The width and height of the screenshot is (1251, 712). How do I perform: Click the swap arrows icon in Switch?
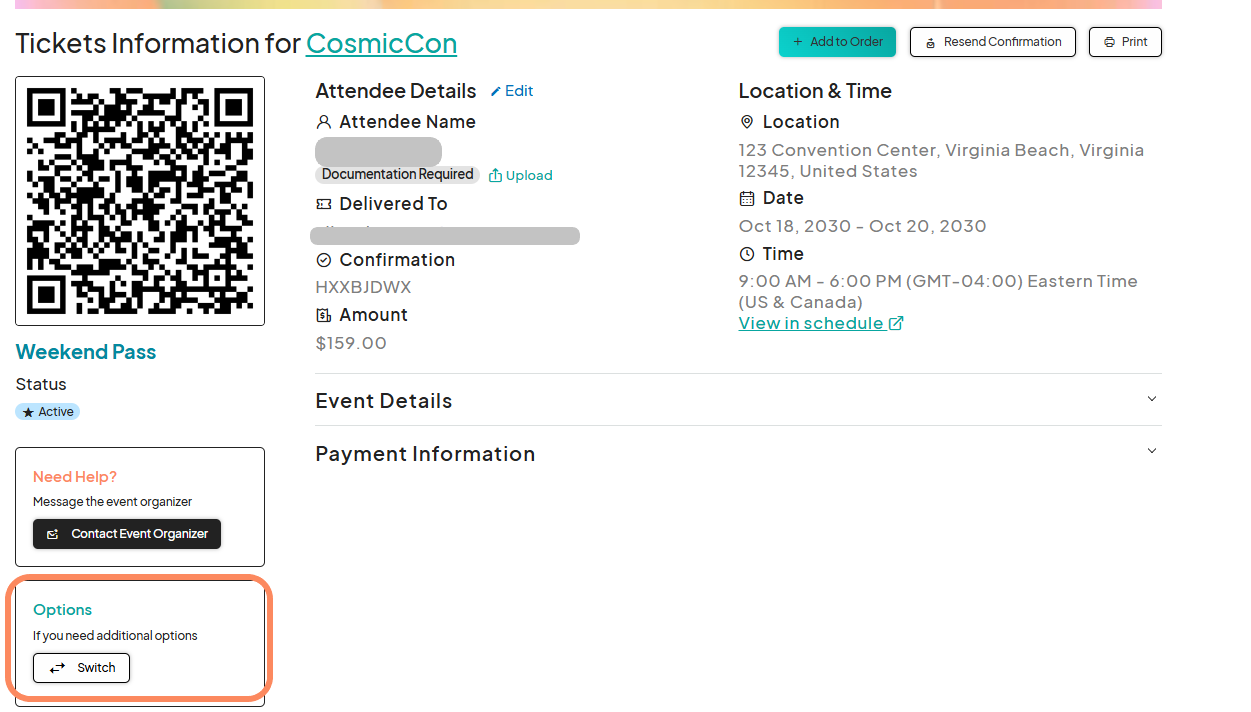click(58, 668)
